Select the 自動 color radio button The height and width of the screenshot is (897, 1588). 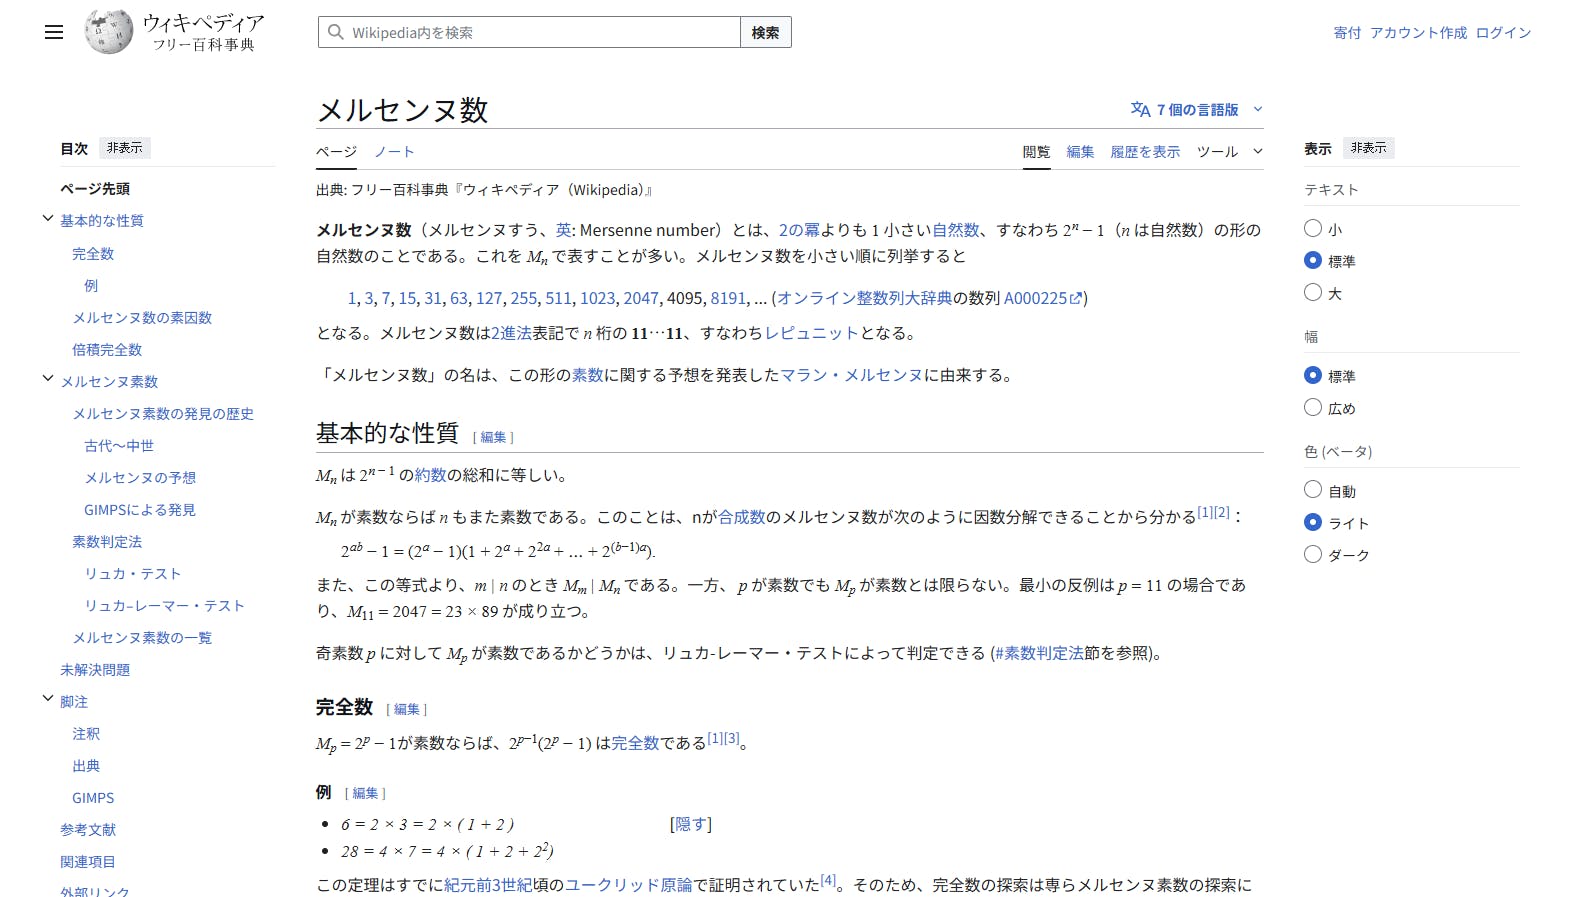[1313, 490]
